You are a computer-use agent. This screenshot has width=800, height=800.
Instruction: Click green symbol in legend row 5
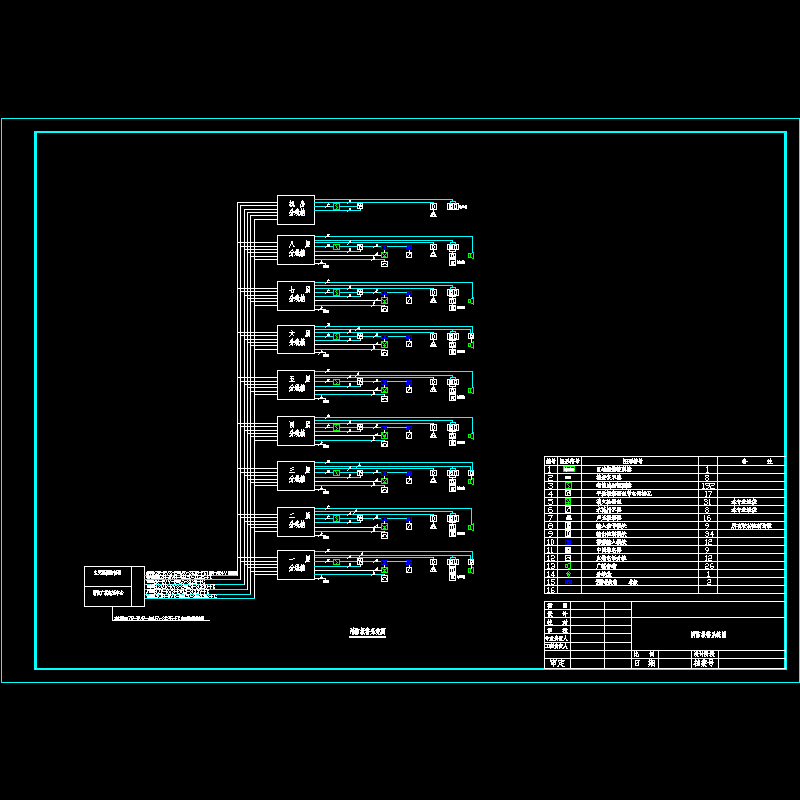(568, 502)
